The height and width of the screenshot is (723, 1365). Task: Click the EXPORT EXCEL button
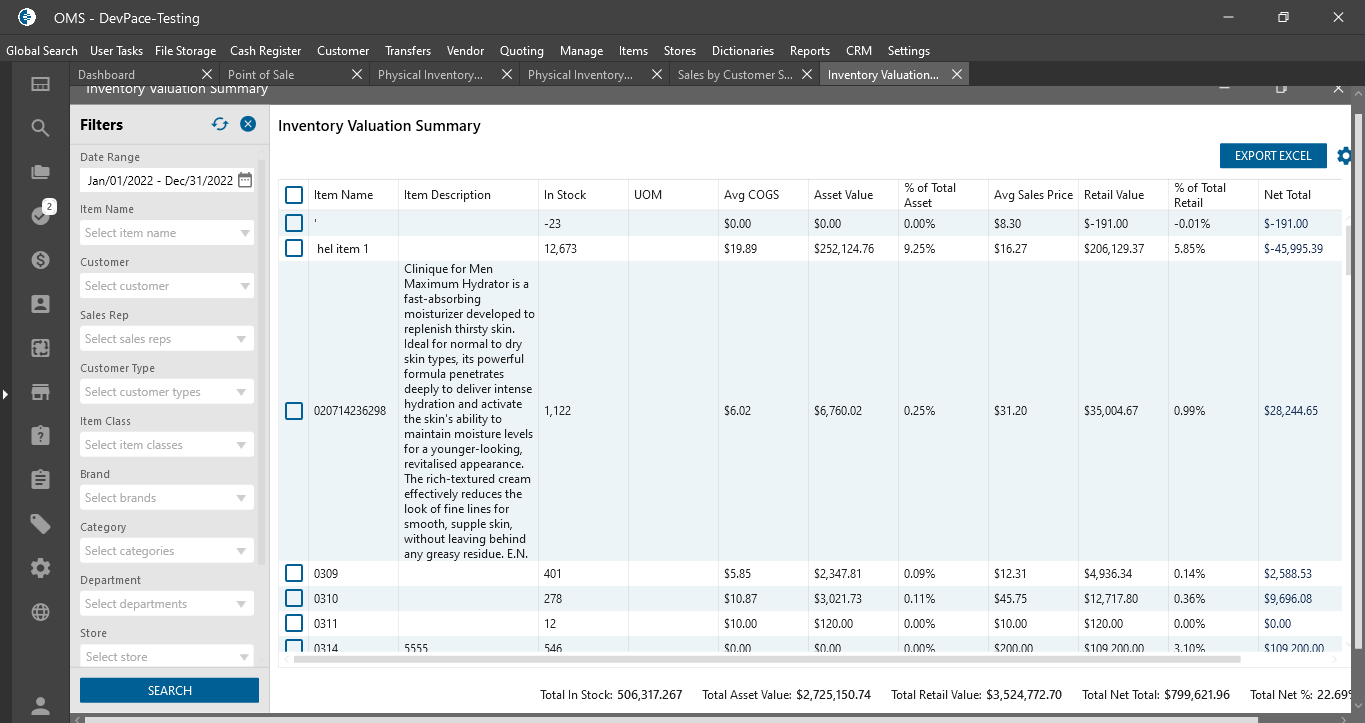click(x=1272, y=156)
